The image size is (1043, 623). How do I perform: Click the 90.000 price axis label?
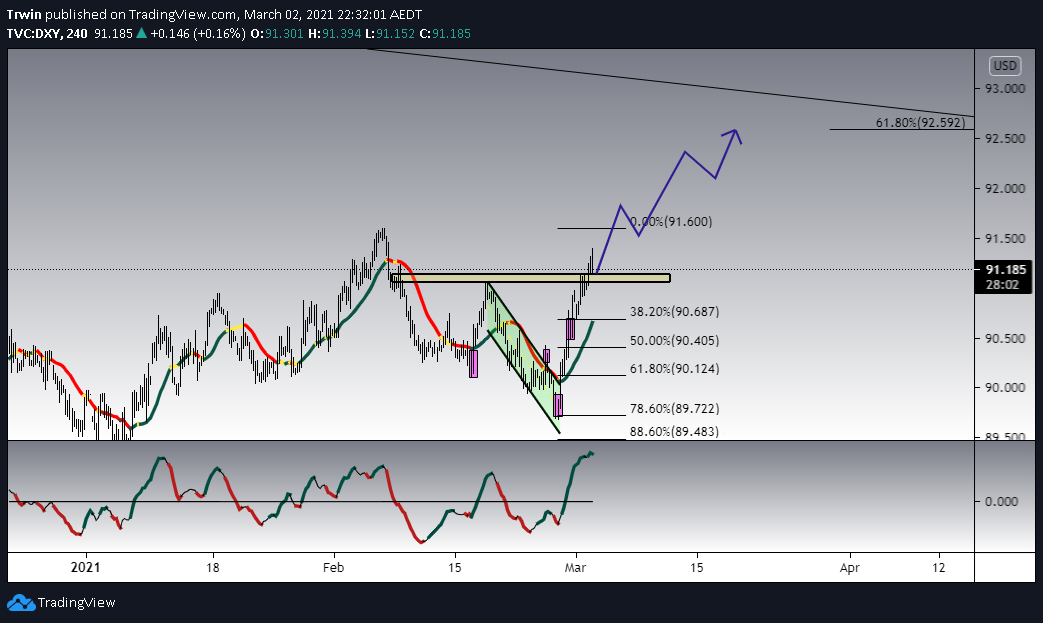1005,388
